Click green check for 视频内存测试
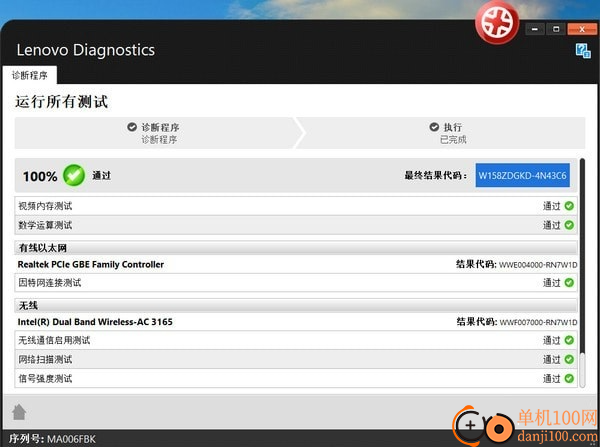This screenshot has height=447, width=601. pos(569,206)
